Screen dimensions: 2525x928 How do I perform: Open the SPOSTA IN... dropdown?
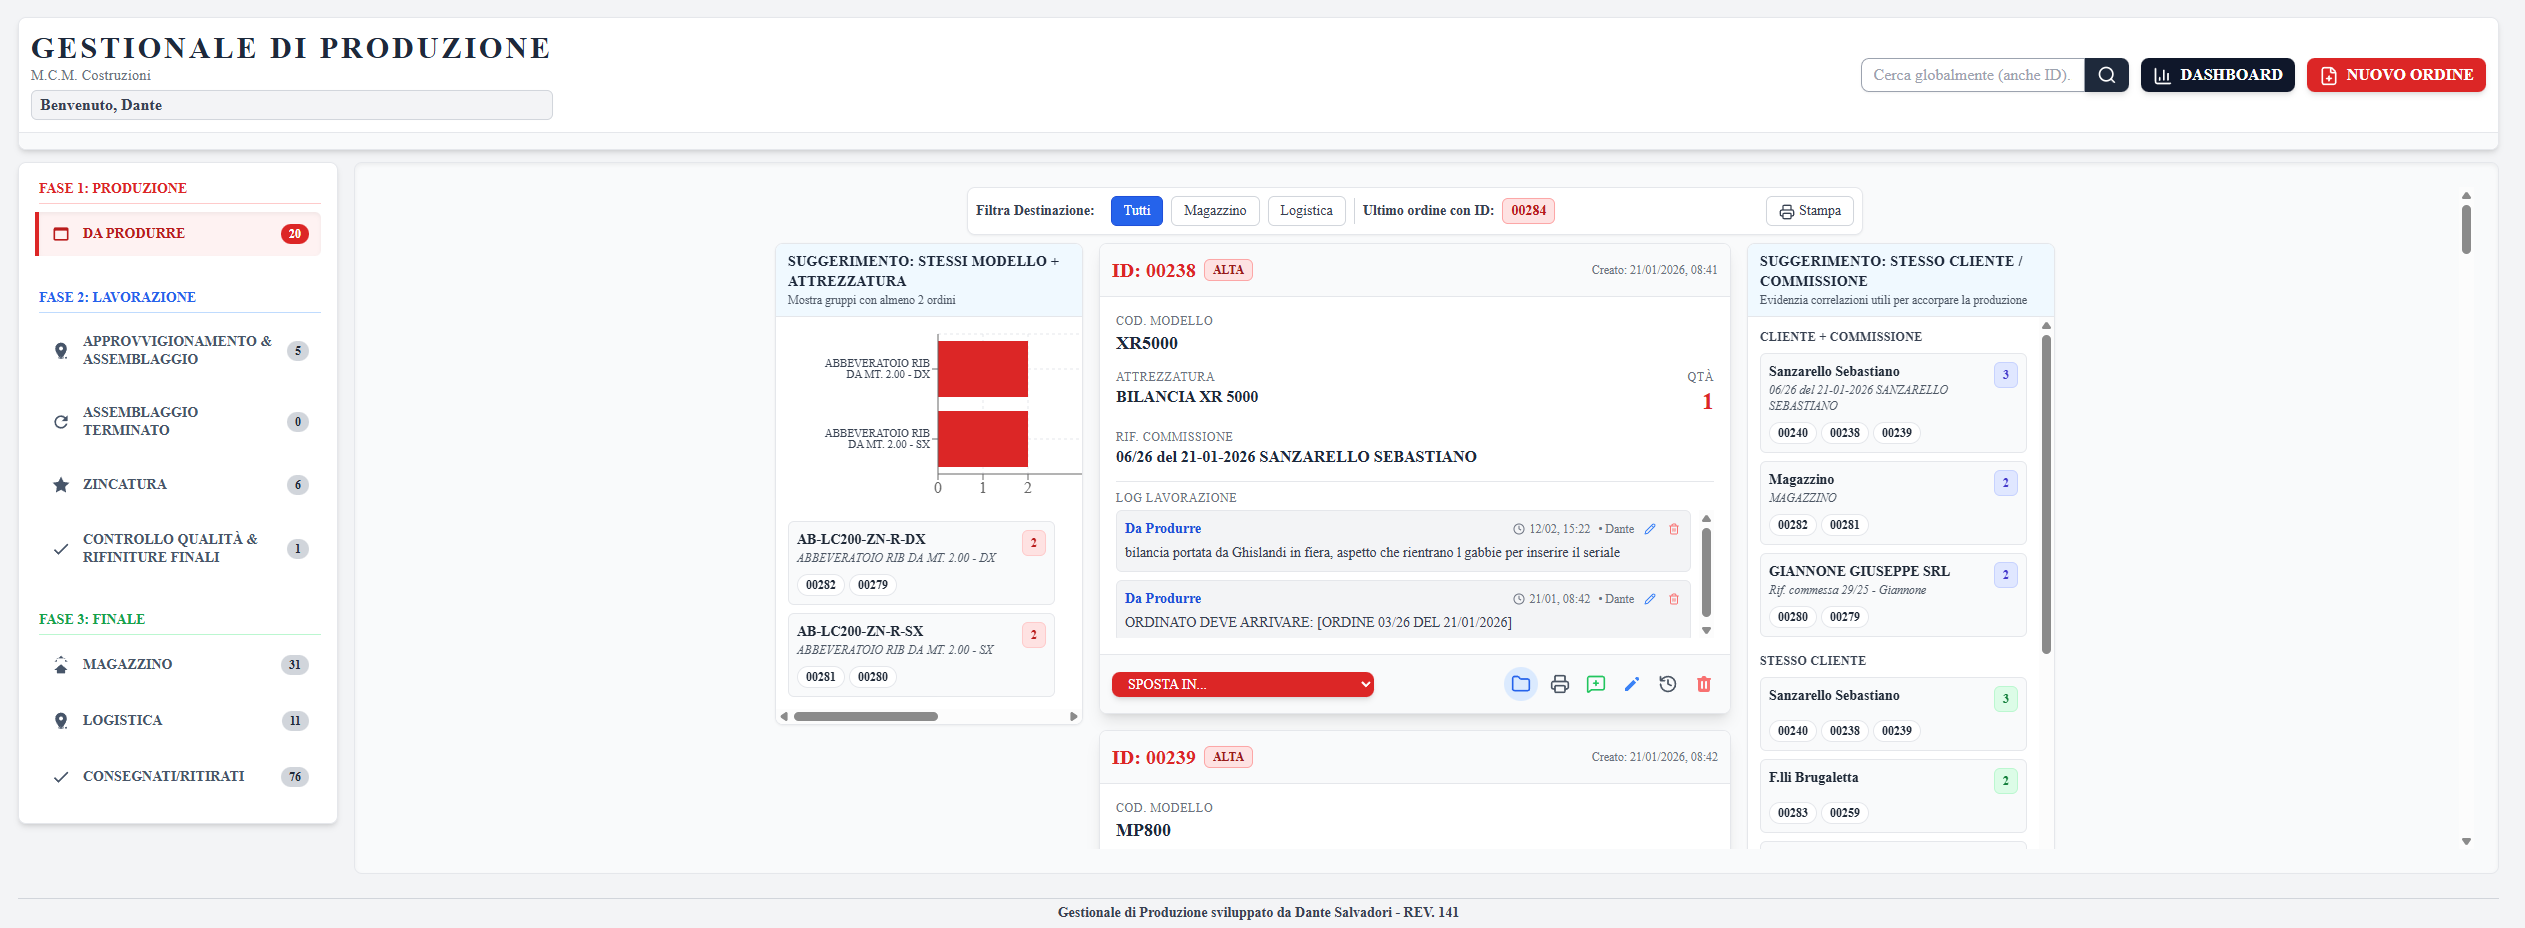(x=1242, y=684)
